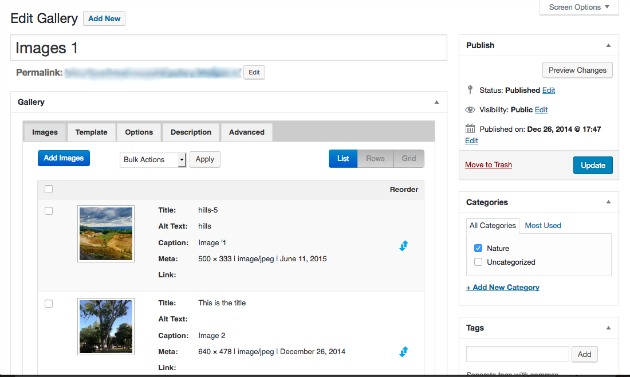Click the title text 'hills-5'
Viewport: 630px width, 377px height.
pyautogui.click(x=208, y=210)
